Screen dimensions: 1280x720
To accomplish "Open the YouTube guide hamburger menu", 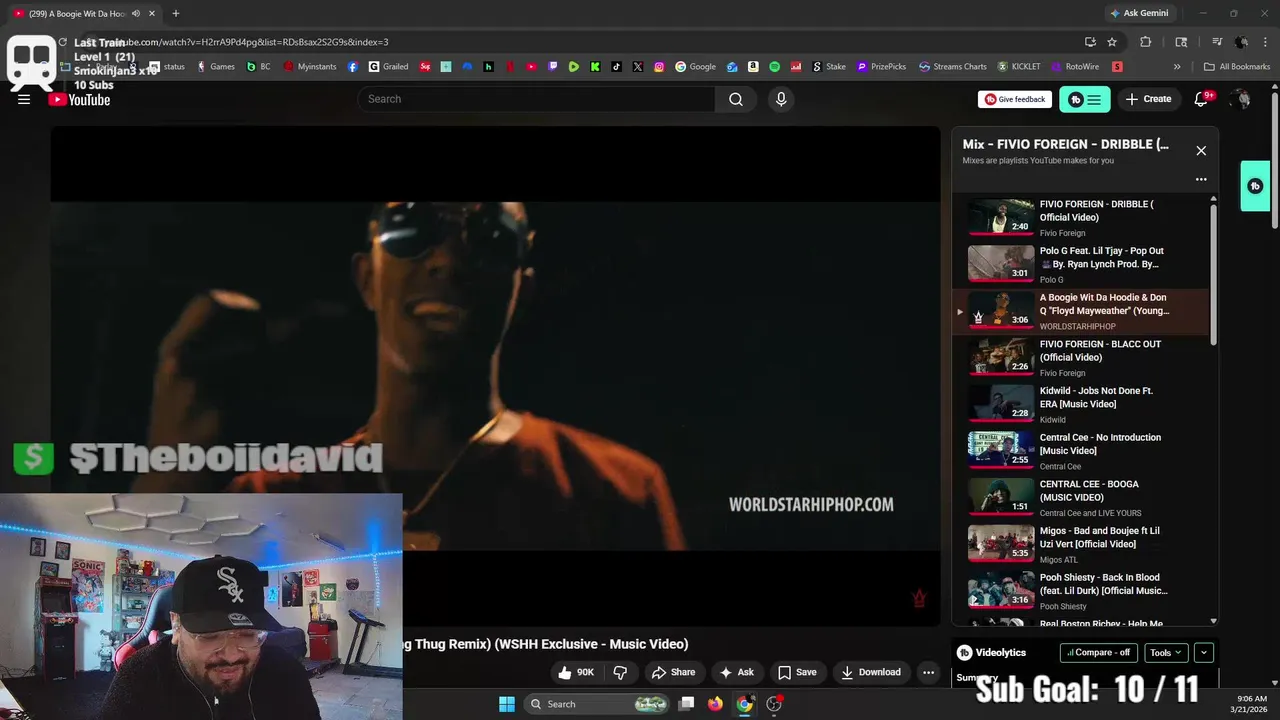I will pos(24,99).
